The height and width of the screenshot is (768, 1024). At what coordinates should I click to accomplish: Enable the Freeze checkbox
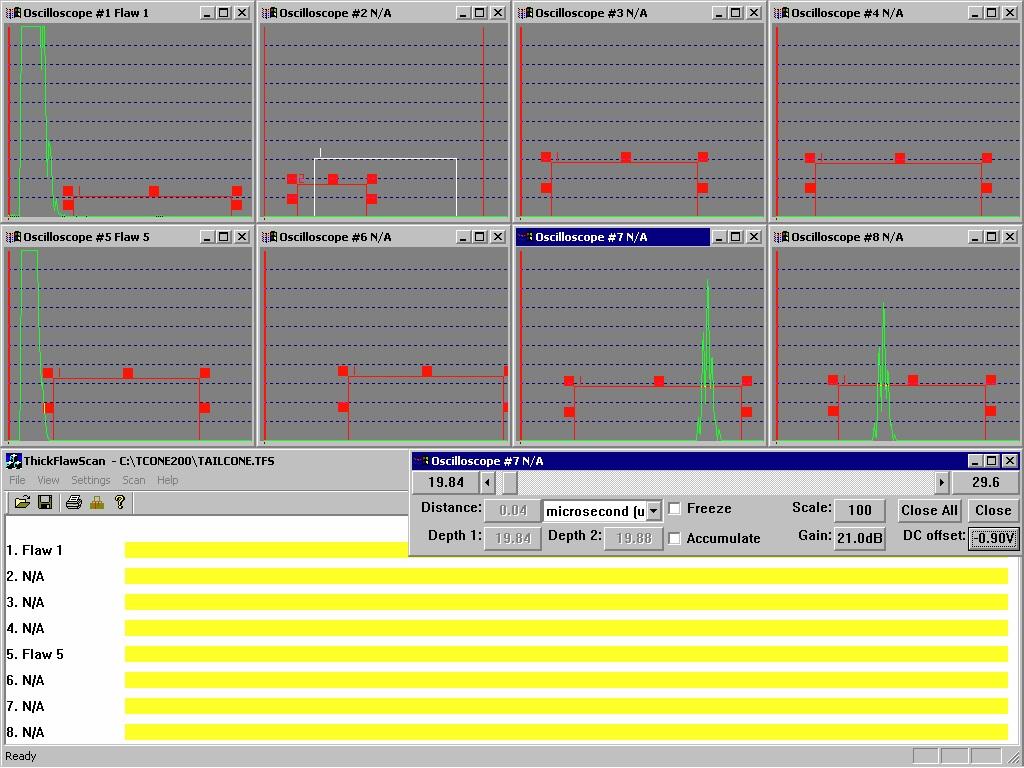pos(675,509)
